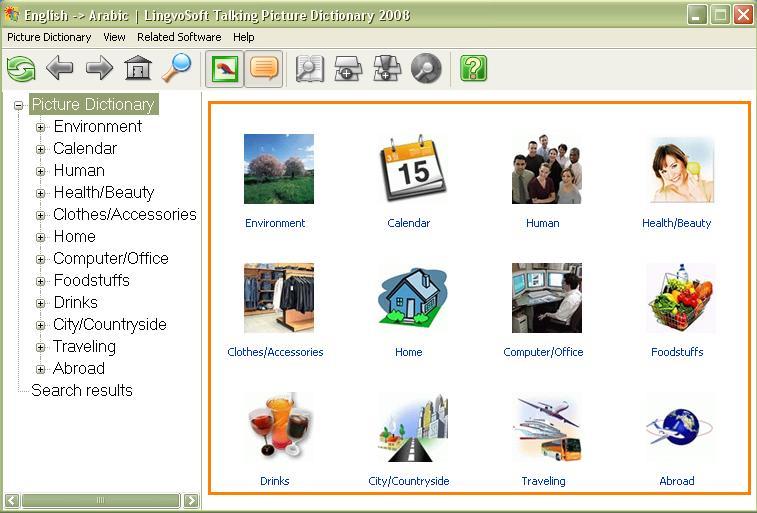The height and width of the screenshot is (513, 757).
Task: Return home via the house toolbar icon
Action: point(138,68)
